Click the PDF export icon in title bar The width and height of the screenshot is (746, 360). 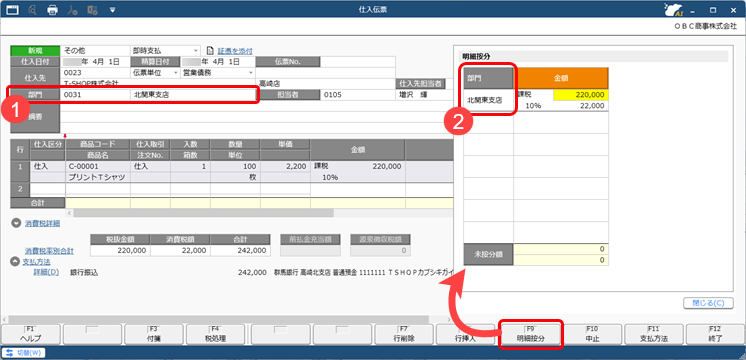[x=72, y=10]
